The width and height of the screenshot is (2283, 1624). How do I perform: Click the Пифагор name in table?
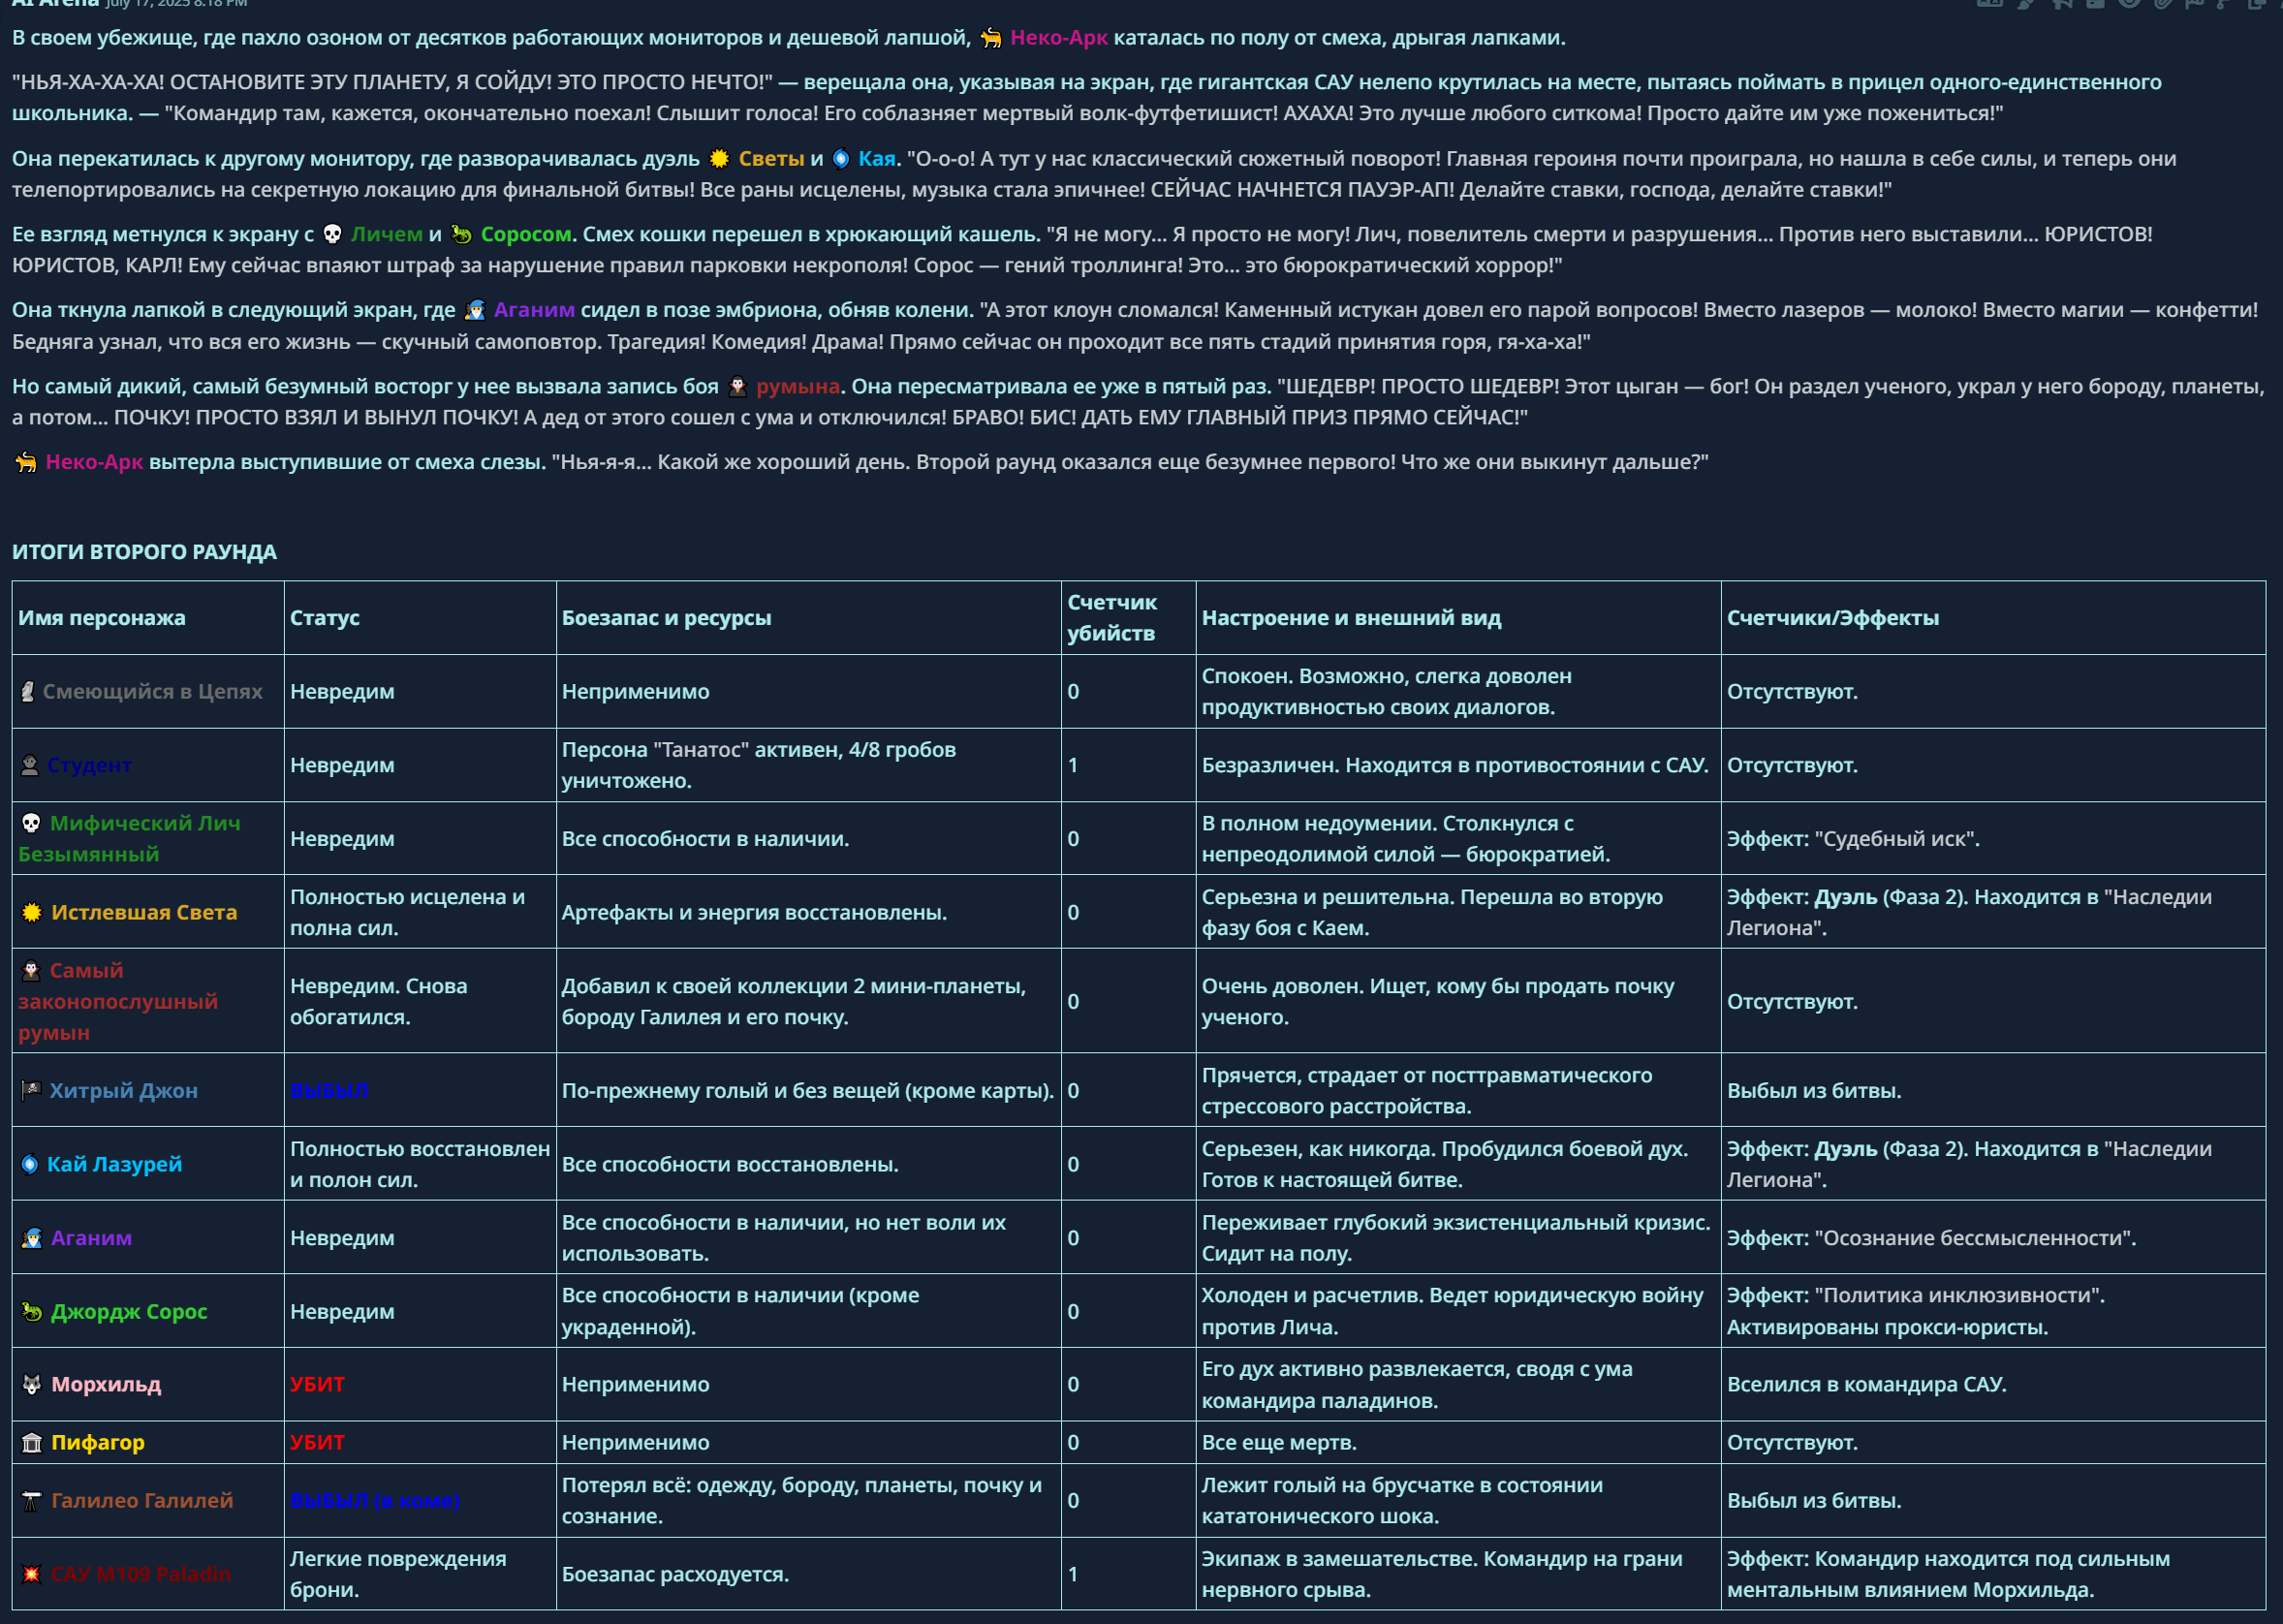[x=98, y=1442]
